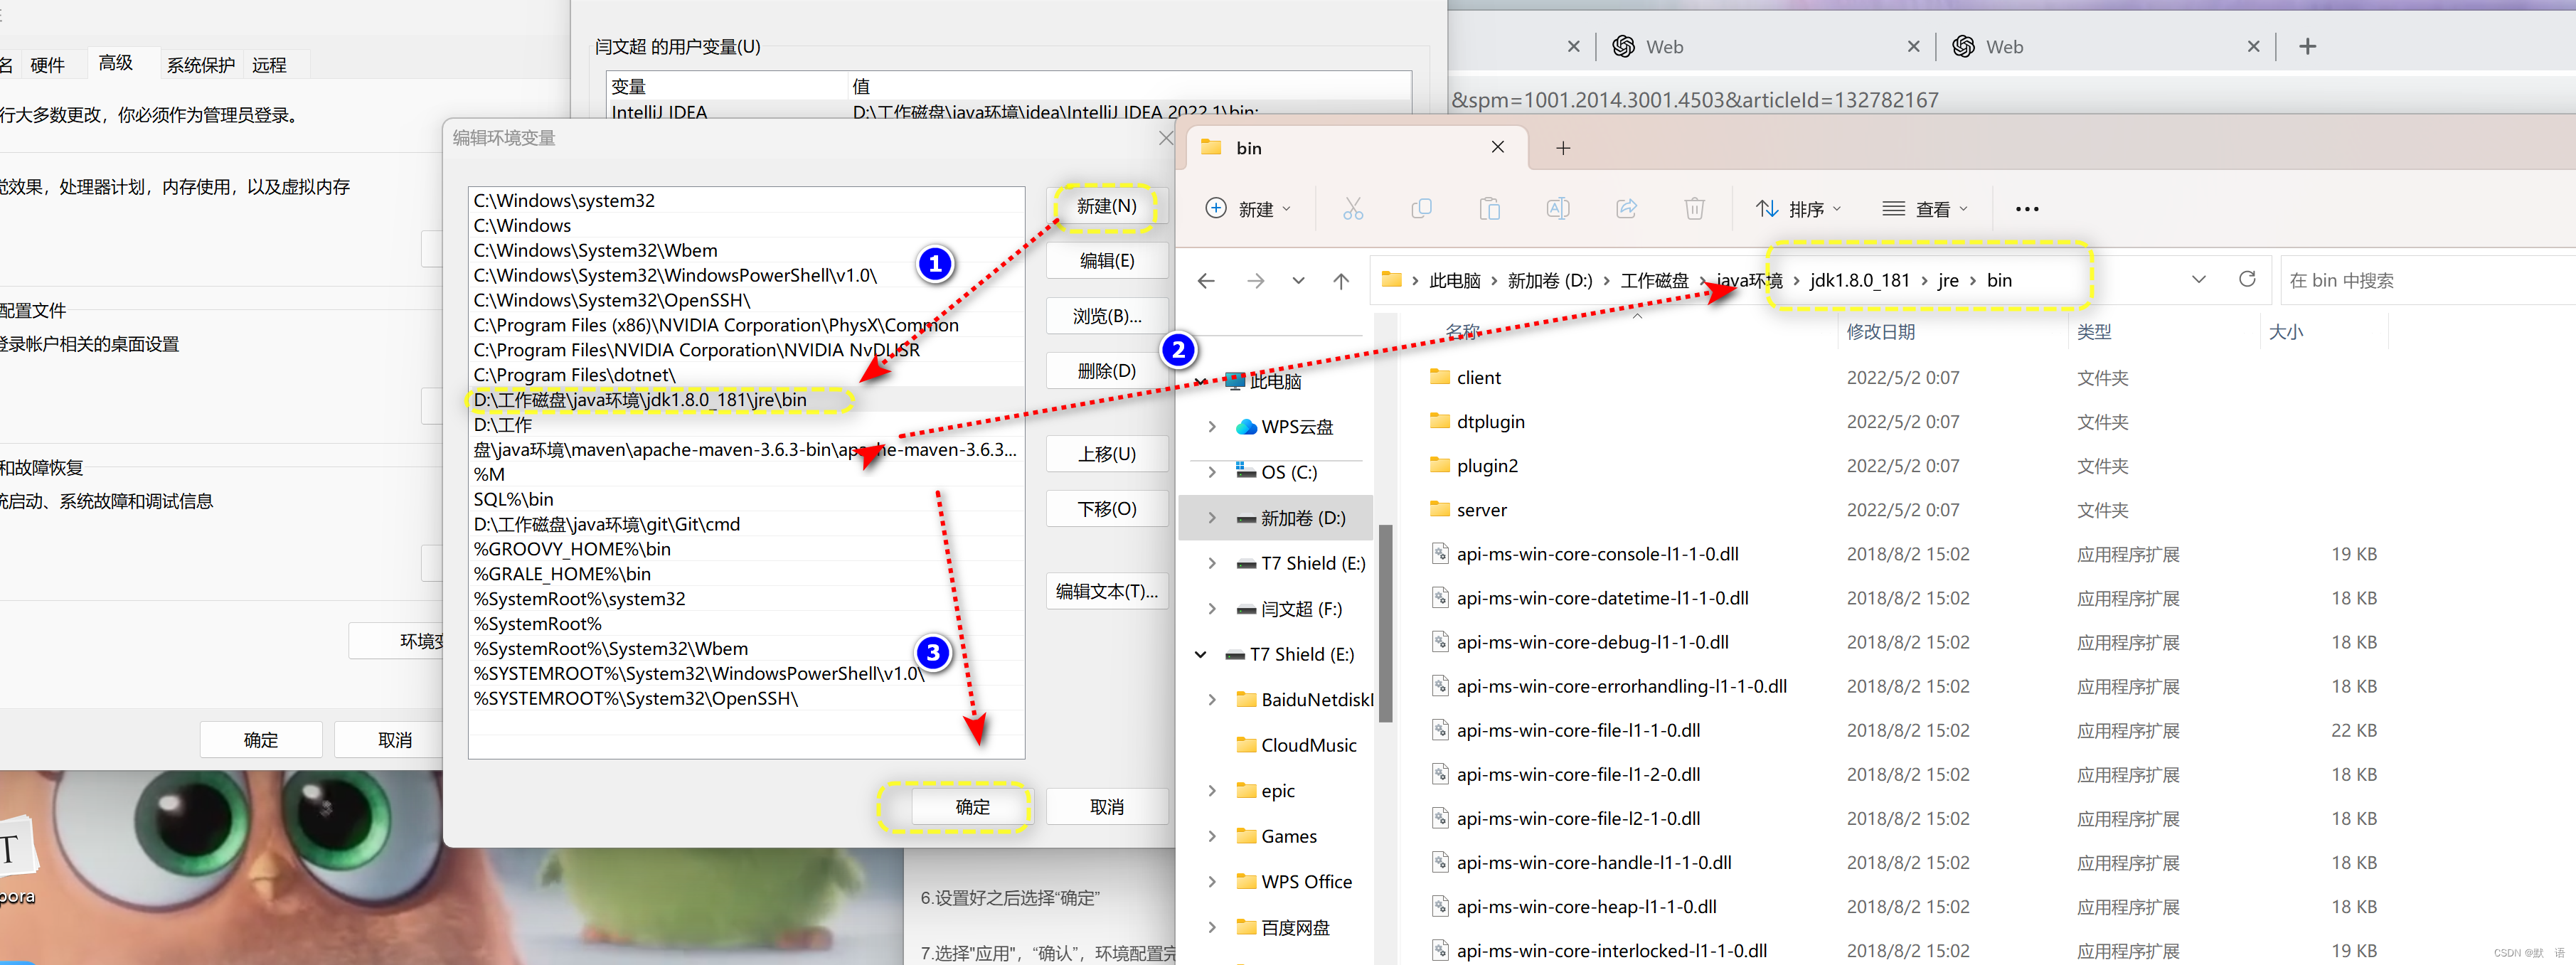Click 确定 in edit environment variable dialog
The height and width of the screenshot is (965, 2576).
coord(972,806)
